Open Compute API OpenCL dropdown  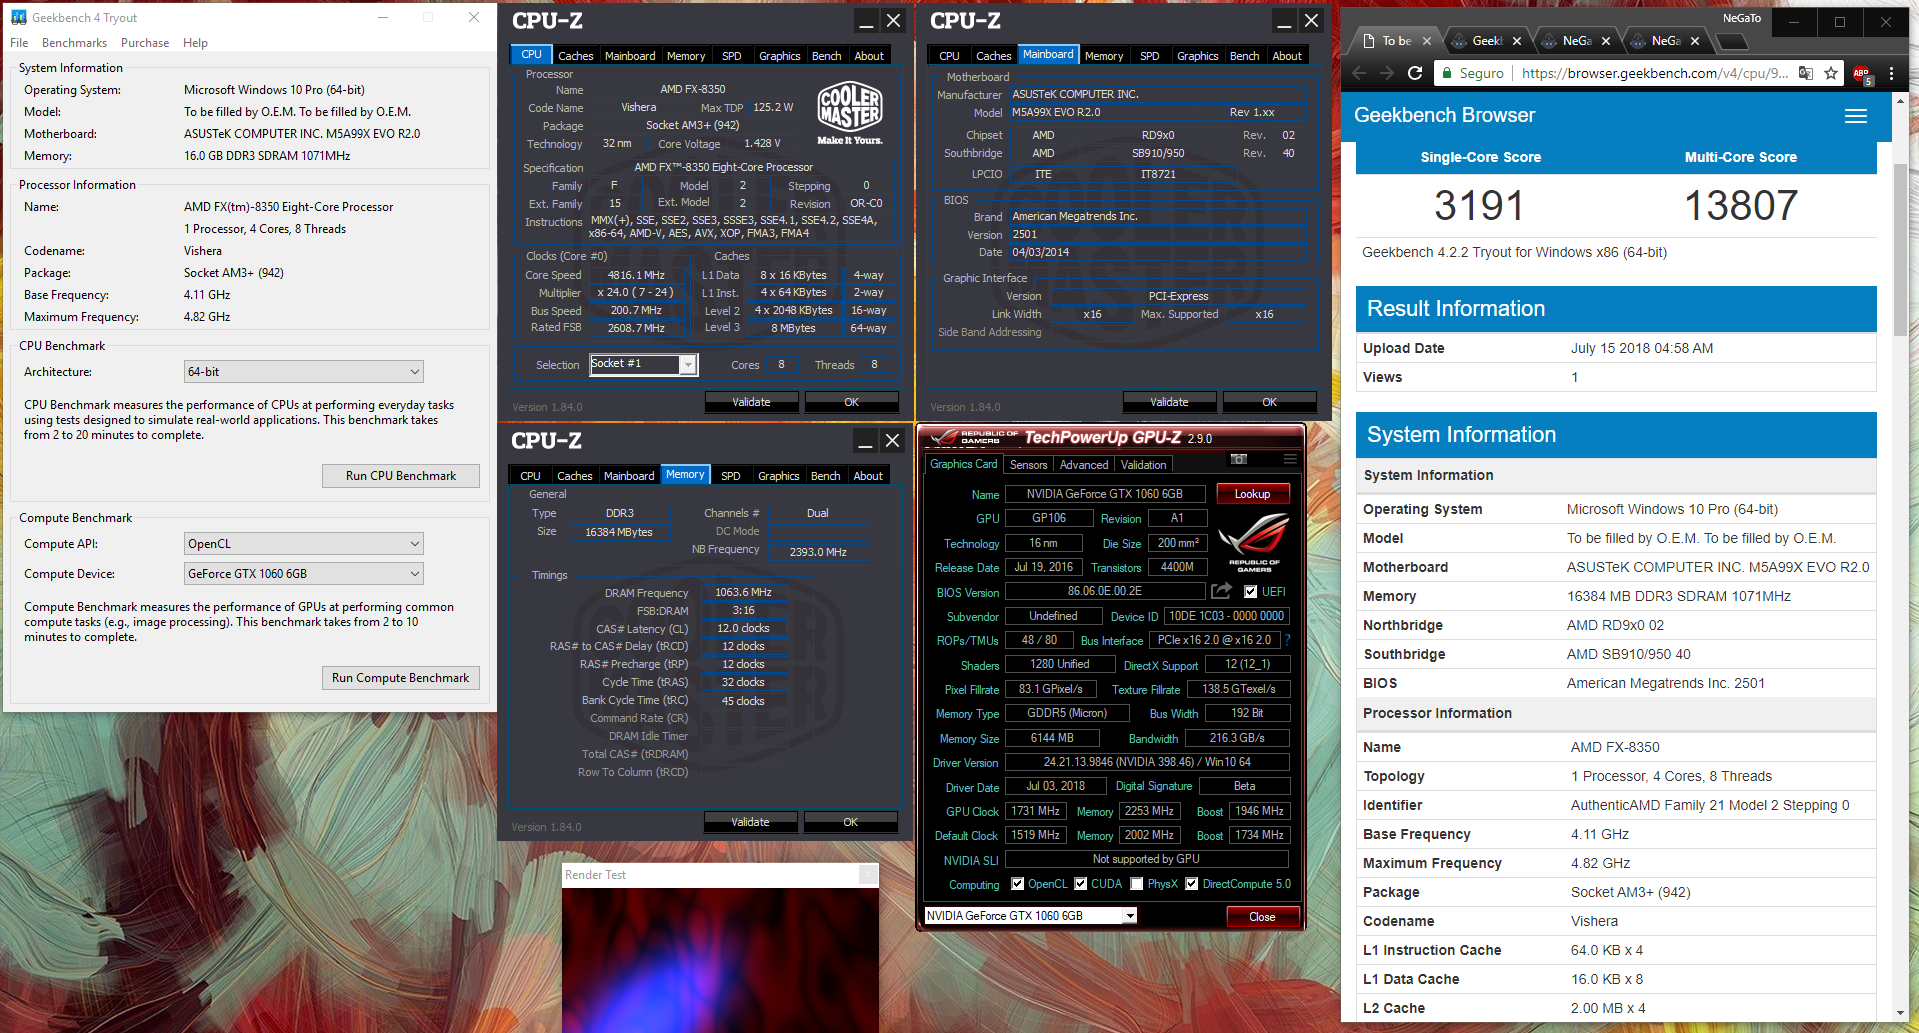(304, 544)
